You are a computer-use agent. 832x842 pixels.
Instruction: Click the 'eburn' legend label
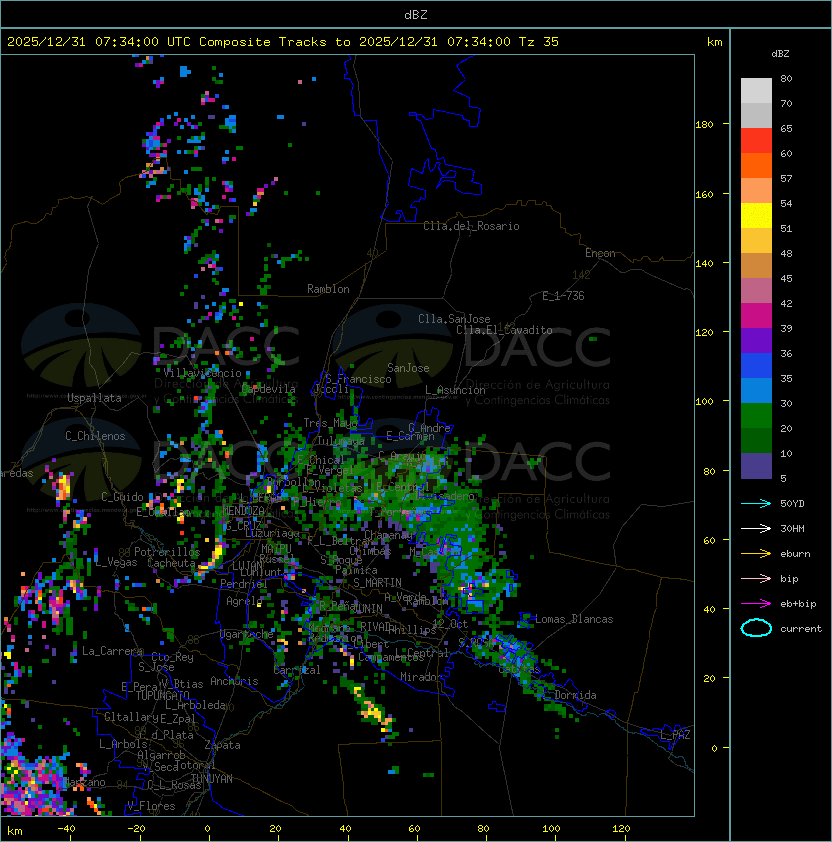click(x=795, y=554)
